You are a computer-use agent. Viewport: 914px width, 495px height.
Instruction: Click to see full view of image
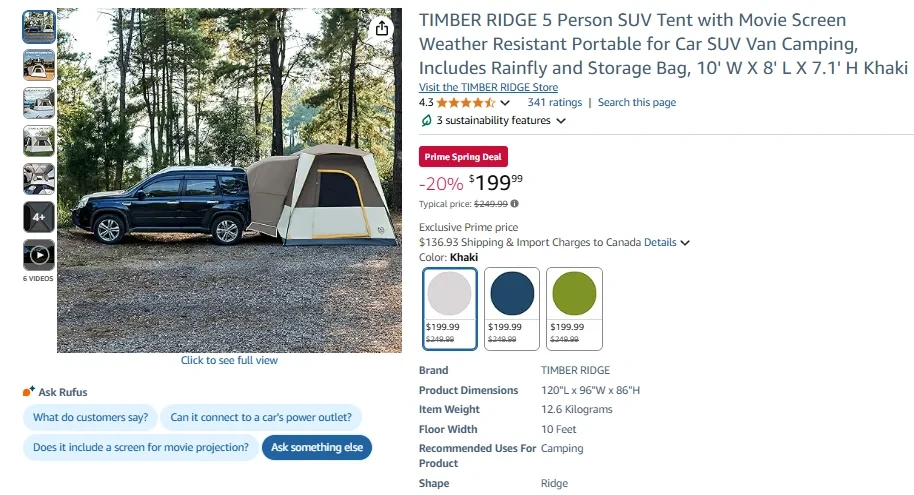(x=229, y=361)
